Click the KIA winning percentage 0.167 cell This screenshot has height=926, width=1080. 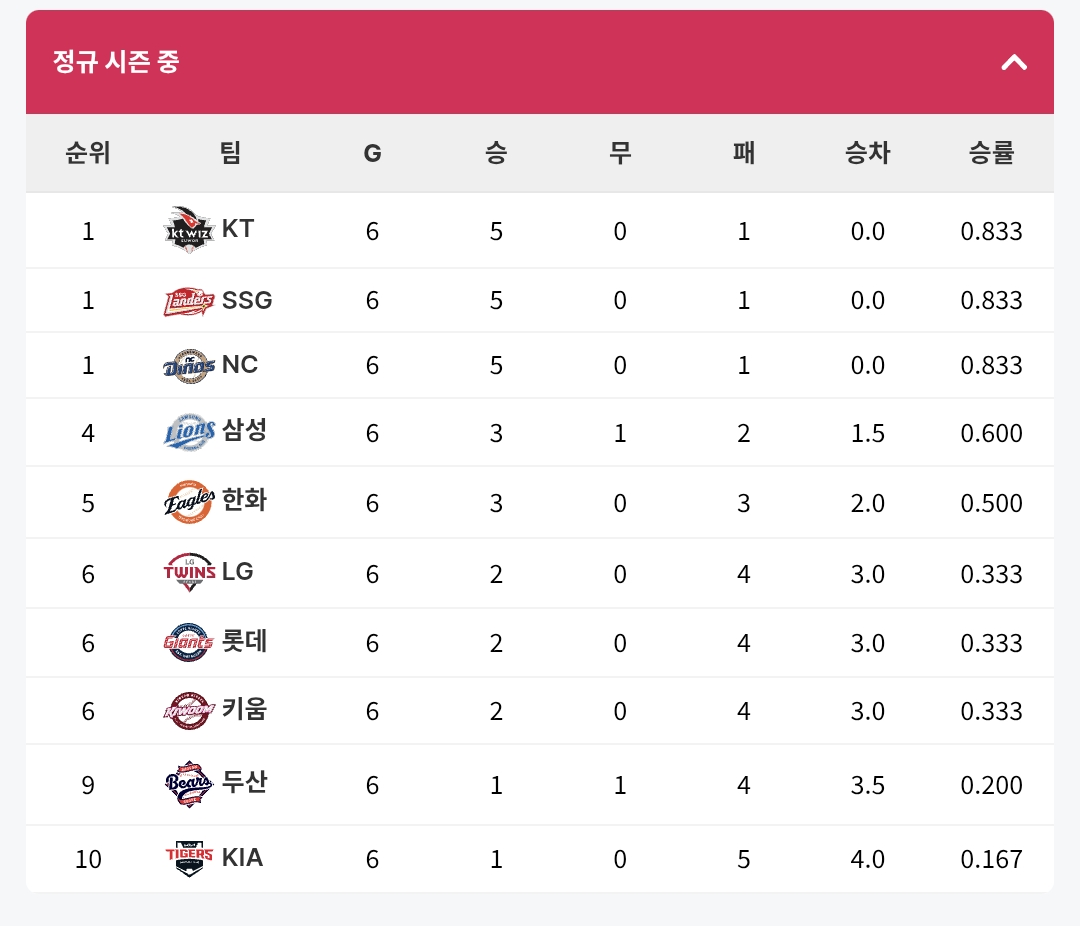click(x=991, y=859)
